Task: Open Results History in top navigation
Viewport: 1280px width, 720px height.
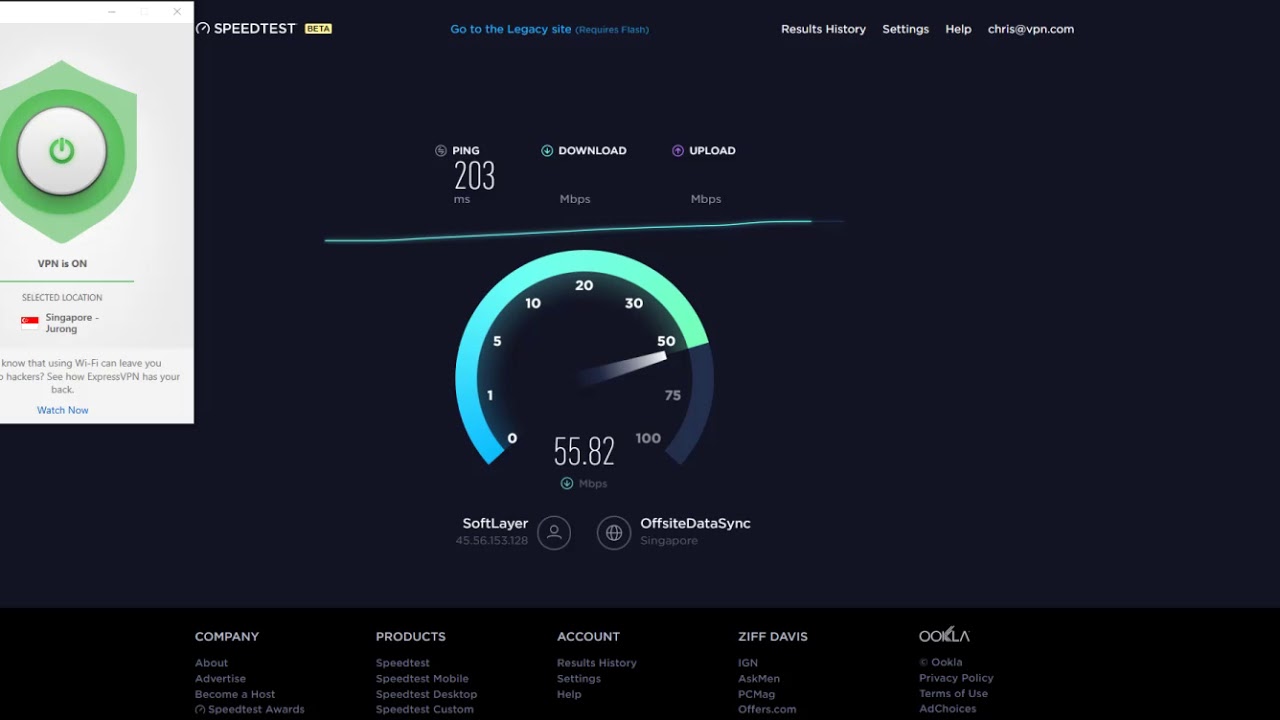Action: coord(823,29)
